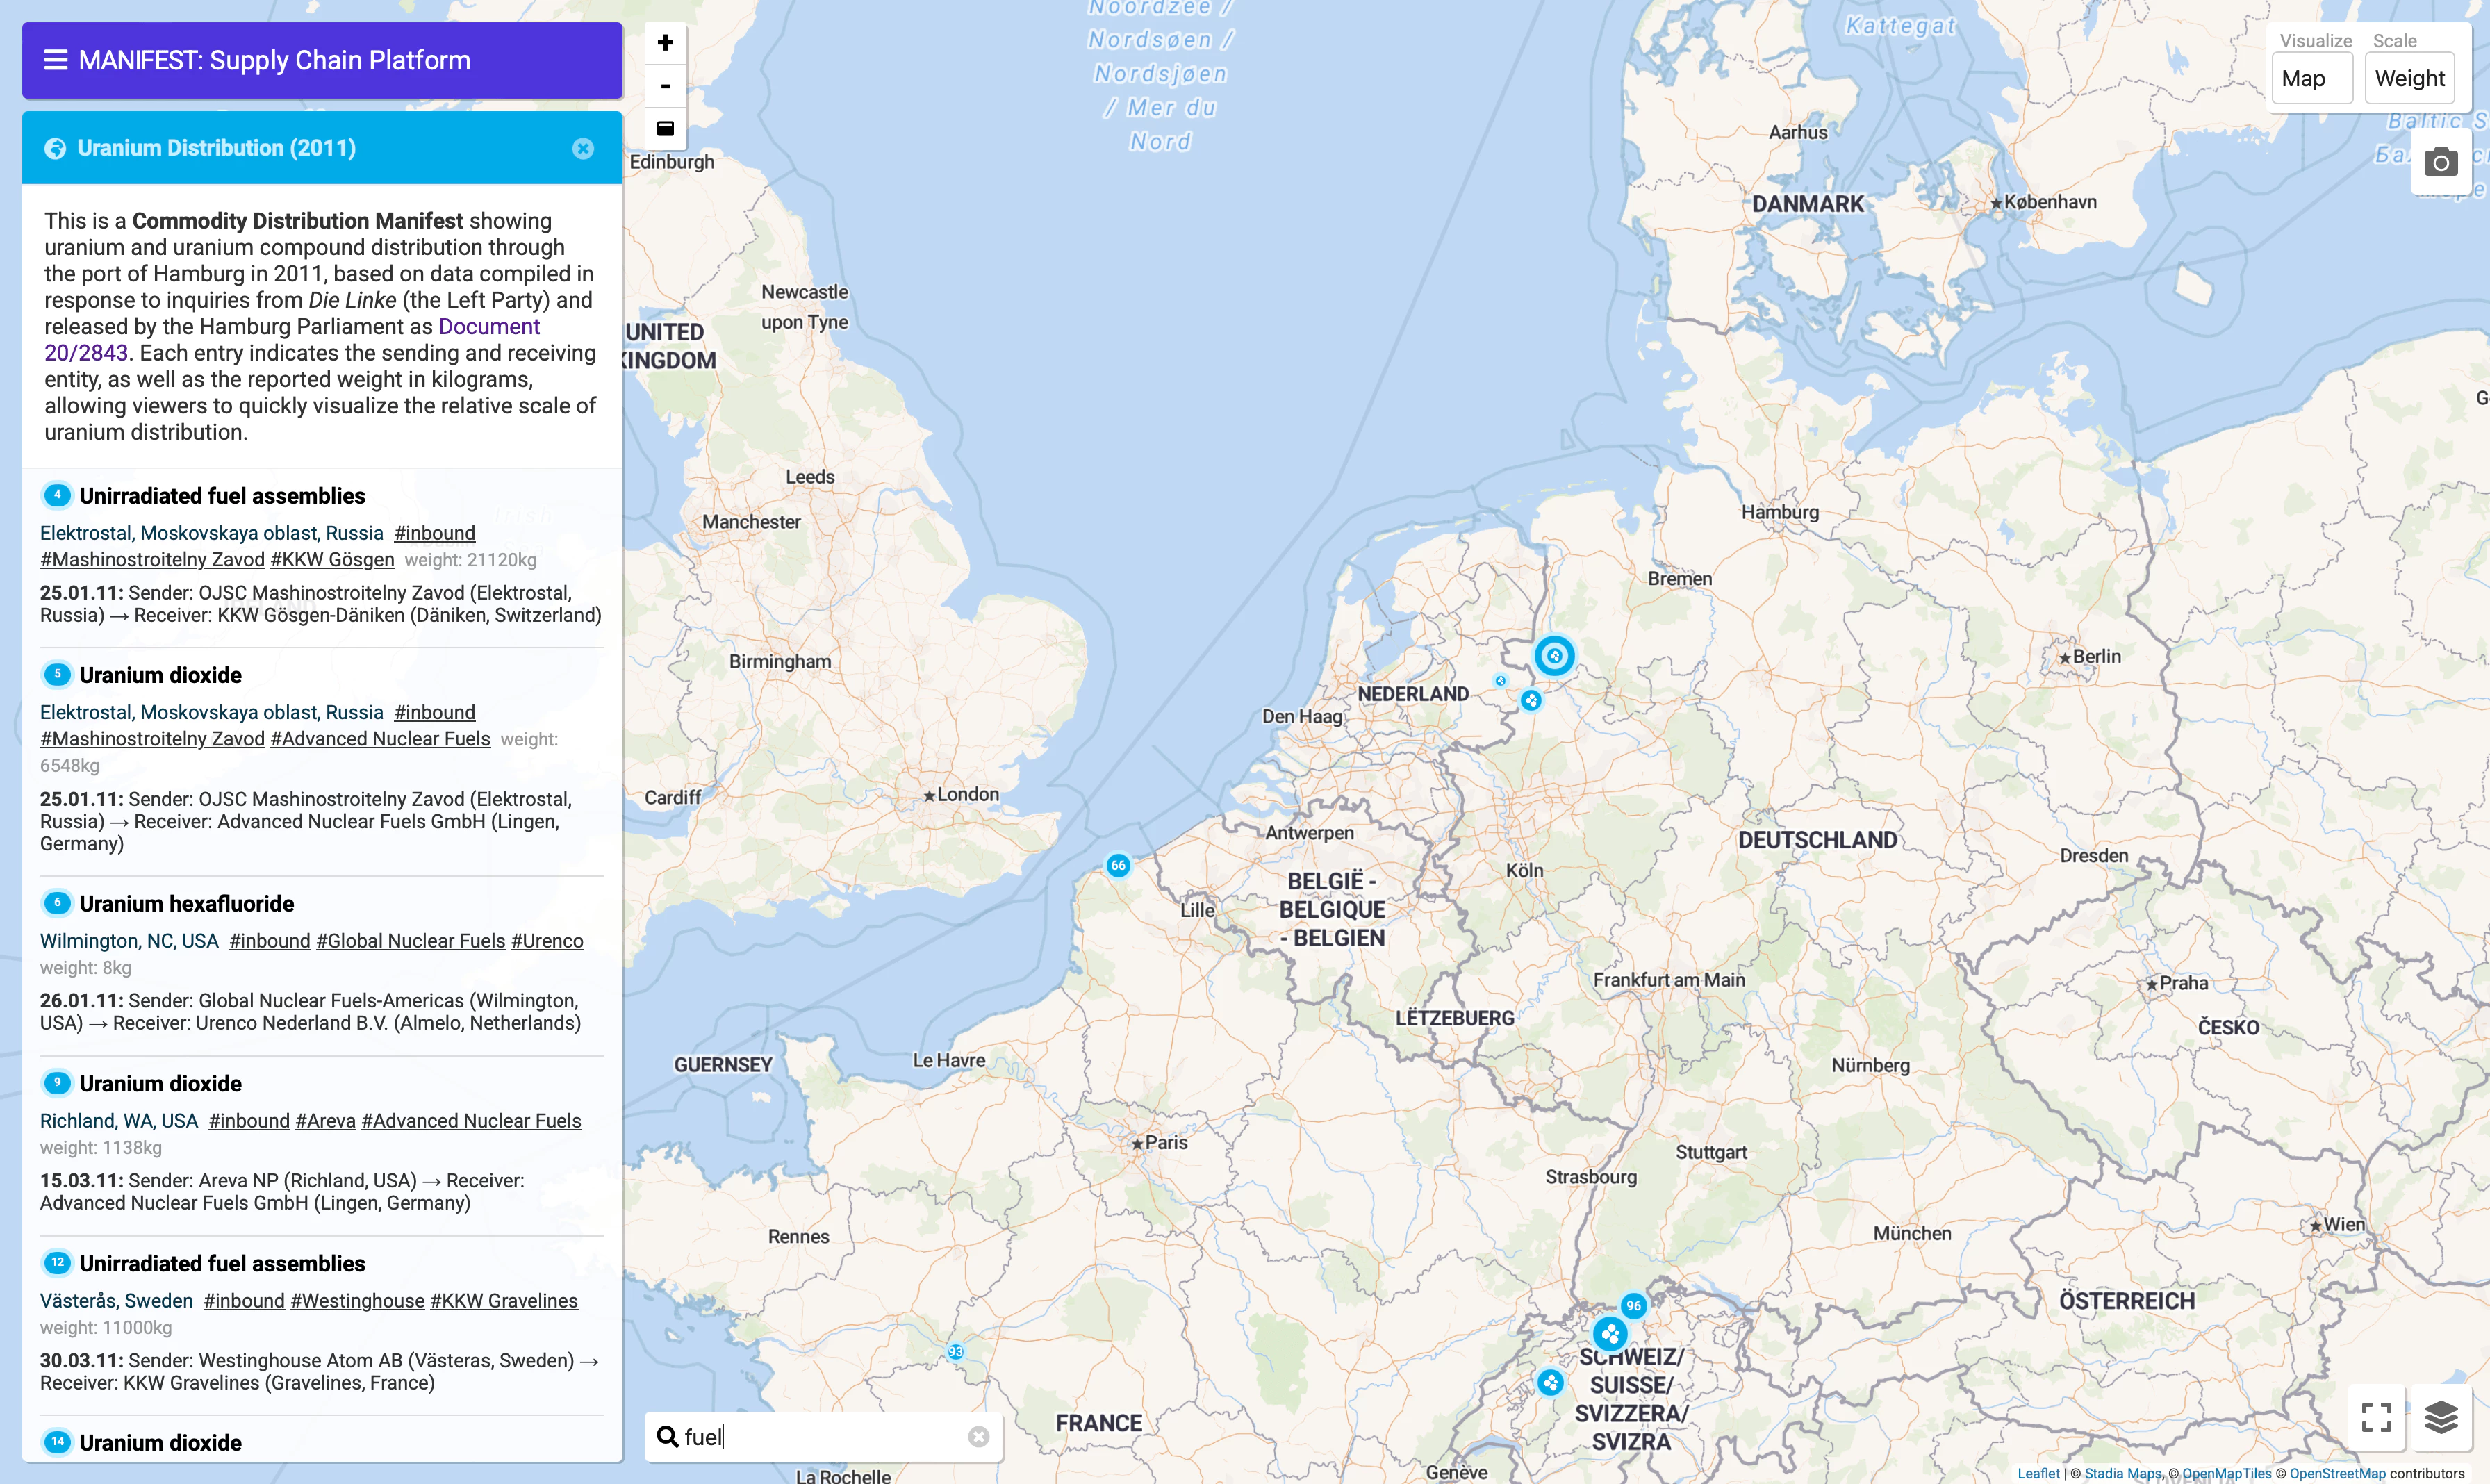Toggle the sidebar panel button below zoom controls
This screenshot has width=2490, height=1484.
[x=665, y=128]
